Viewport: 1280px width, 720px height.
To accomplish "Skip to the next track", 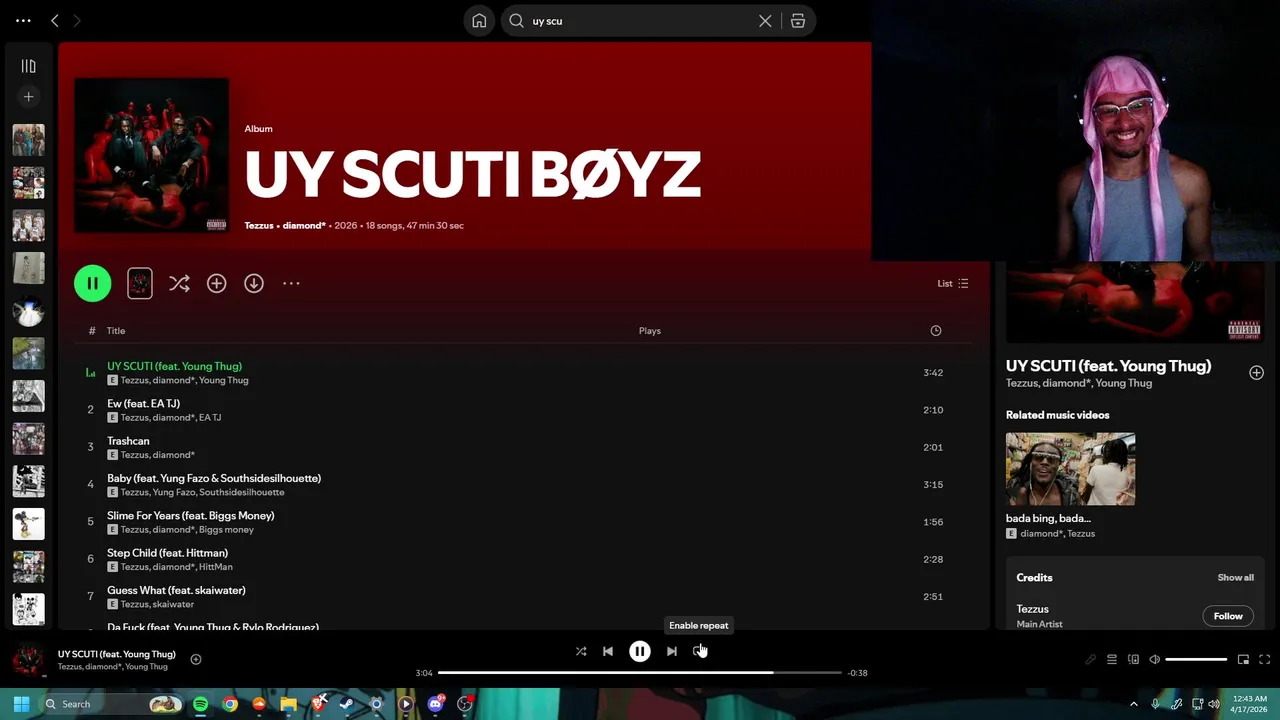I will click(x=672, y=651).
